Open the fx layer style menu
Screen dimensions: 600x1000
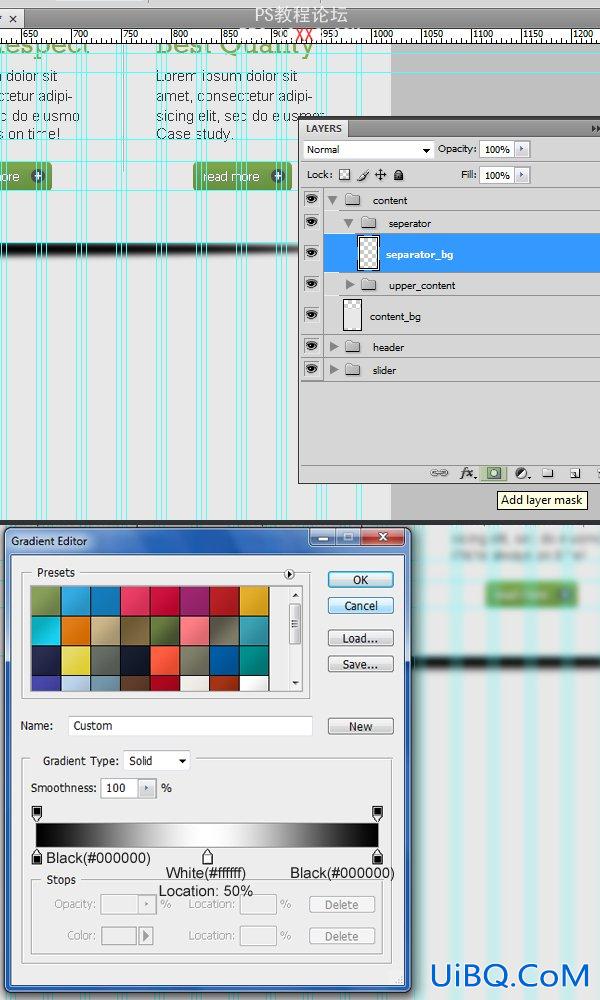(467, 473)
